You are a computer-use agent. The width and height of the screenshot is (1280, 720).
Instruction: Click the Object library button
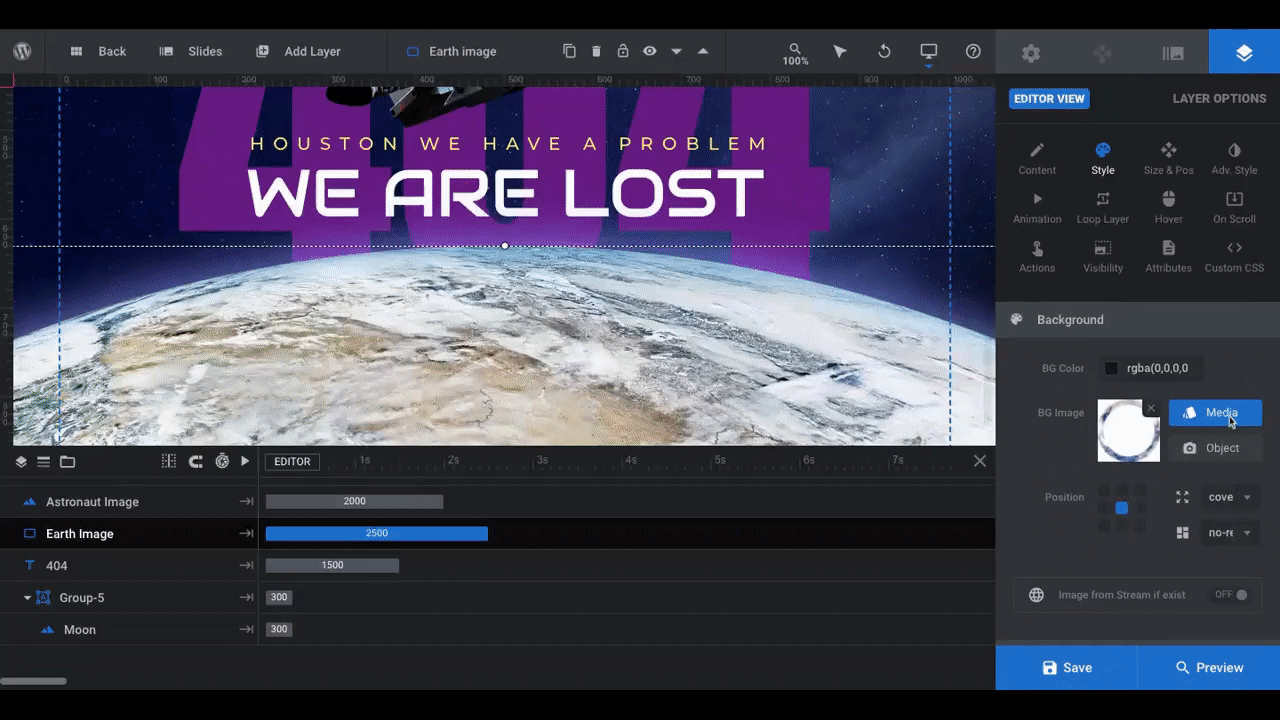click(x=1215, y=448)
